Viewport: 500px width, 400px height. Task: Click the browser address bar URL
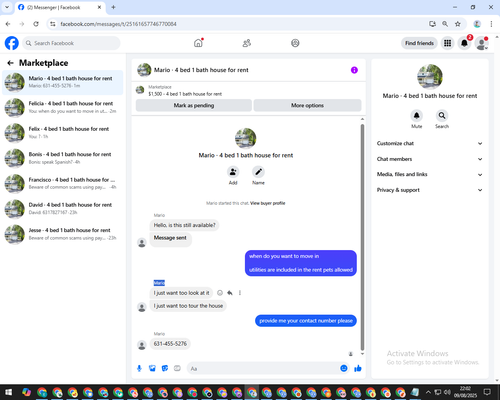pyautogui.click(x=118, y=24)
